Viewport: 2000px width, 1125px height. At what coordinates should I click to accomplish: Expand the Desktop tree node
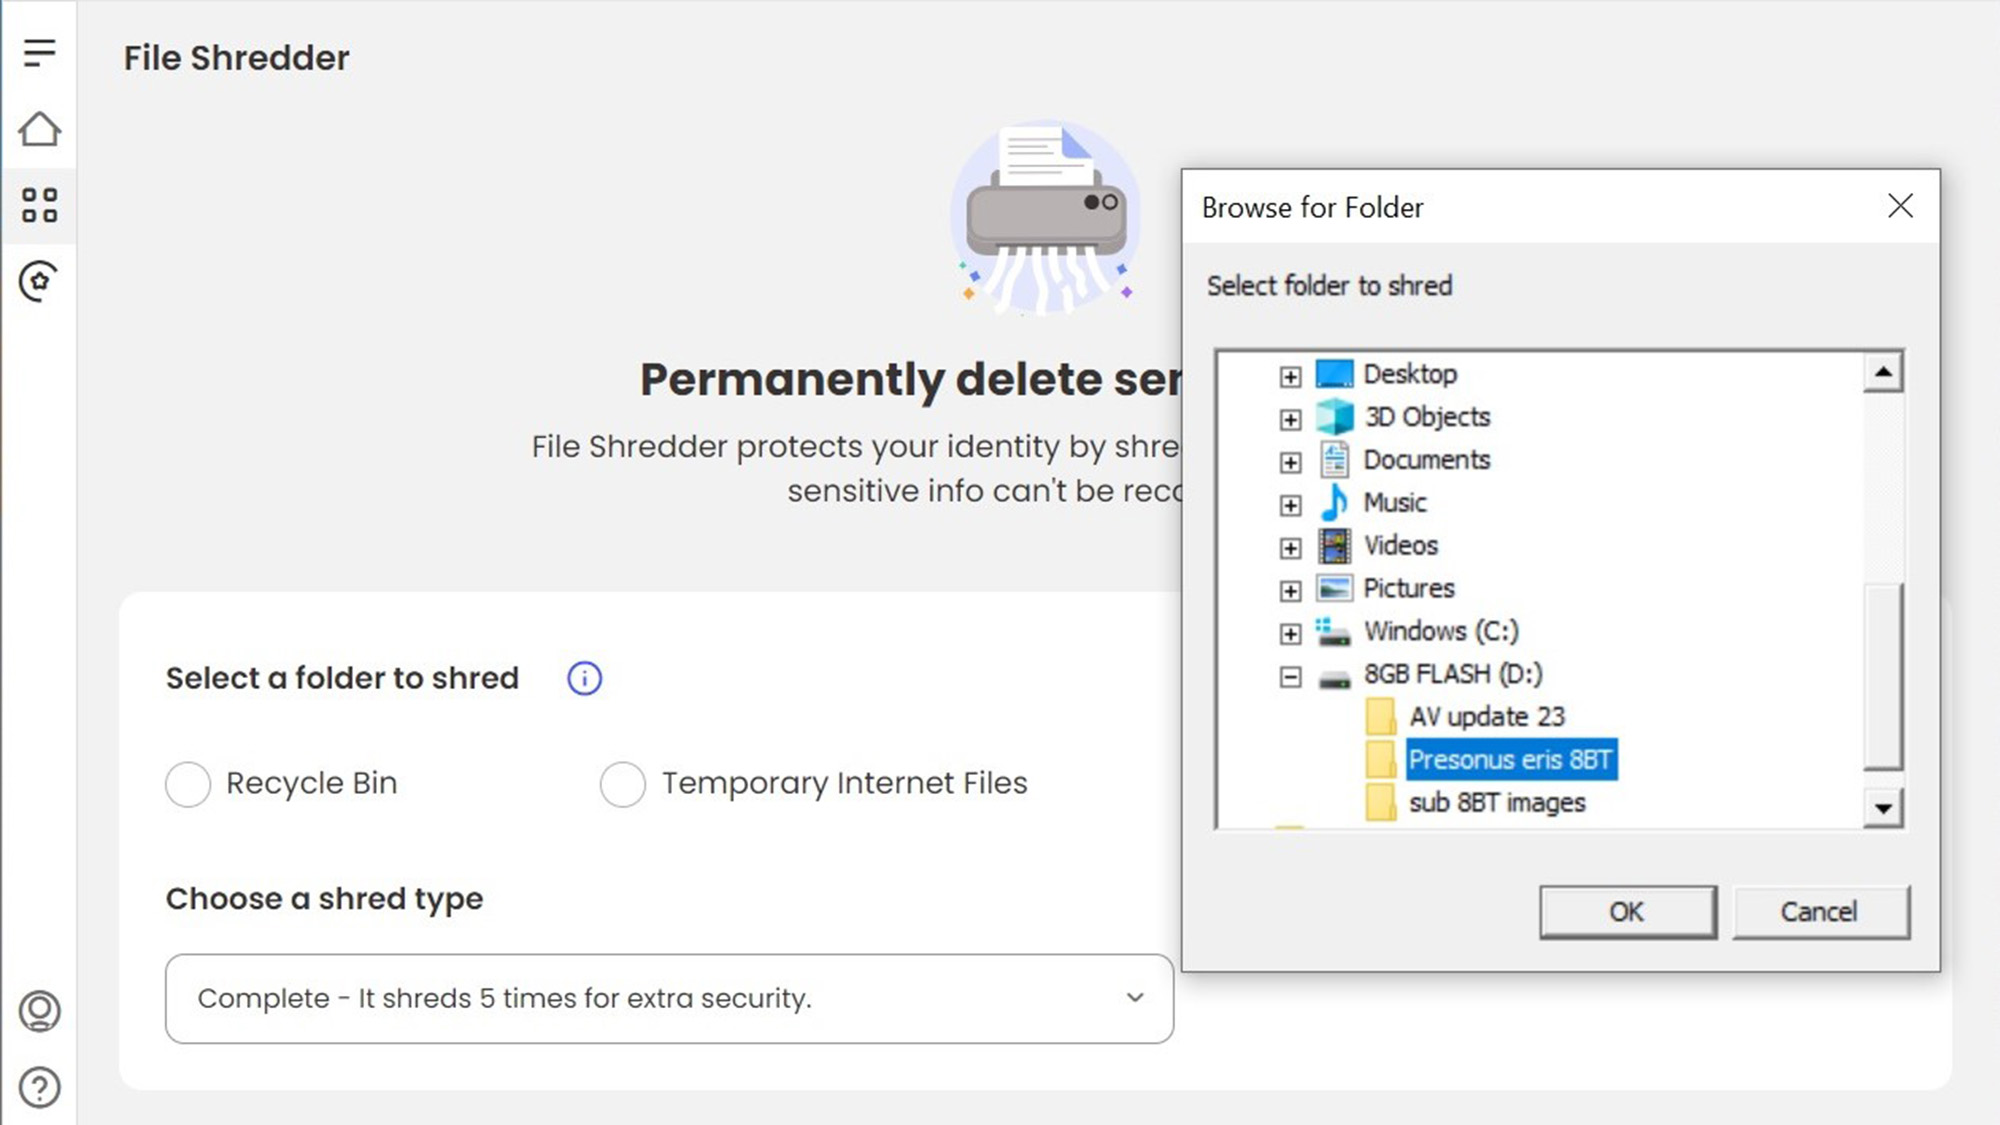click(1290, 376)
